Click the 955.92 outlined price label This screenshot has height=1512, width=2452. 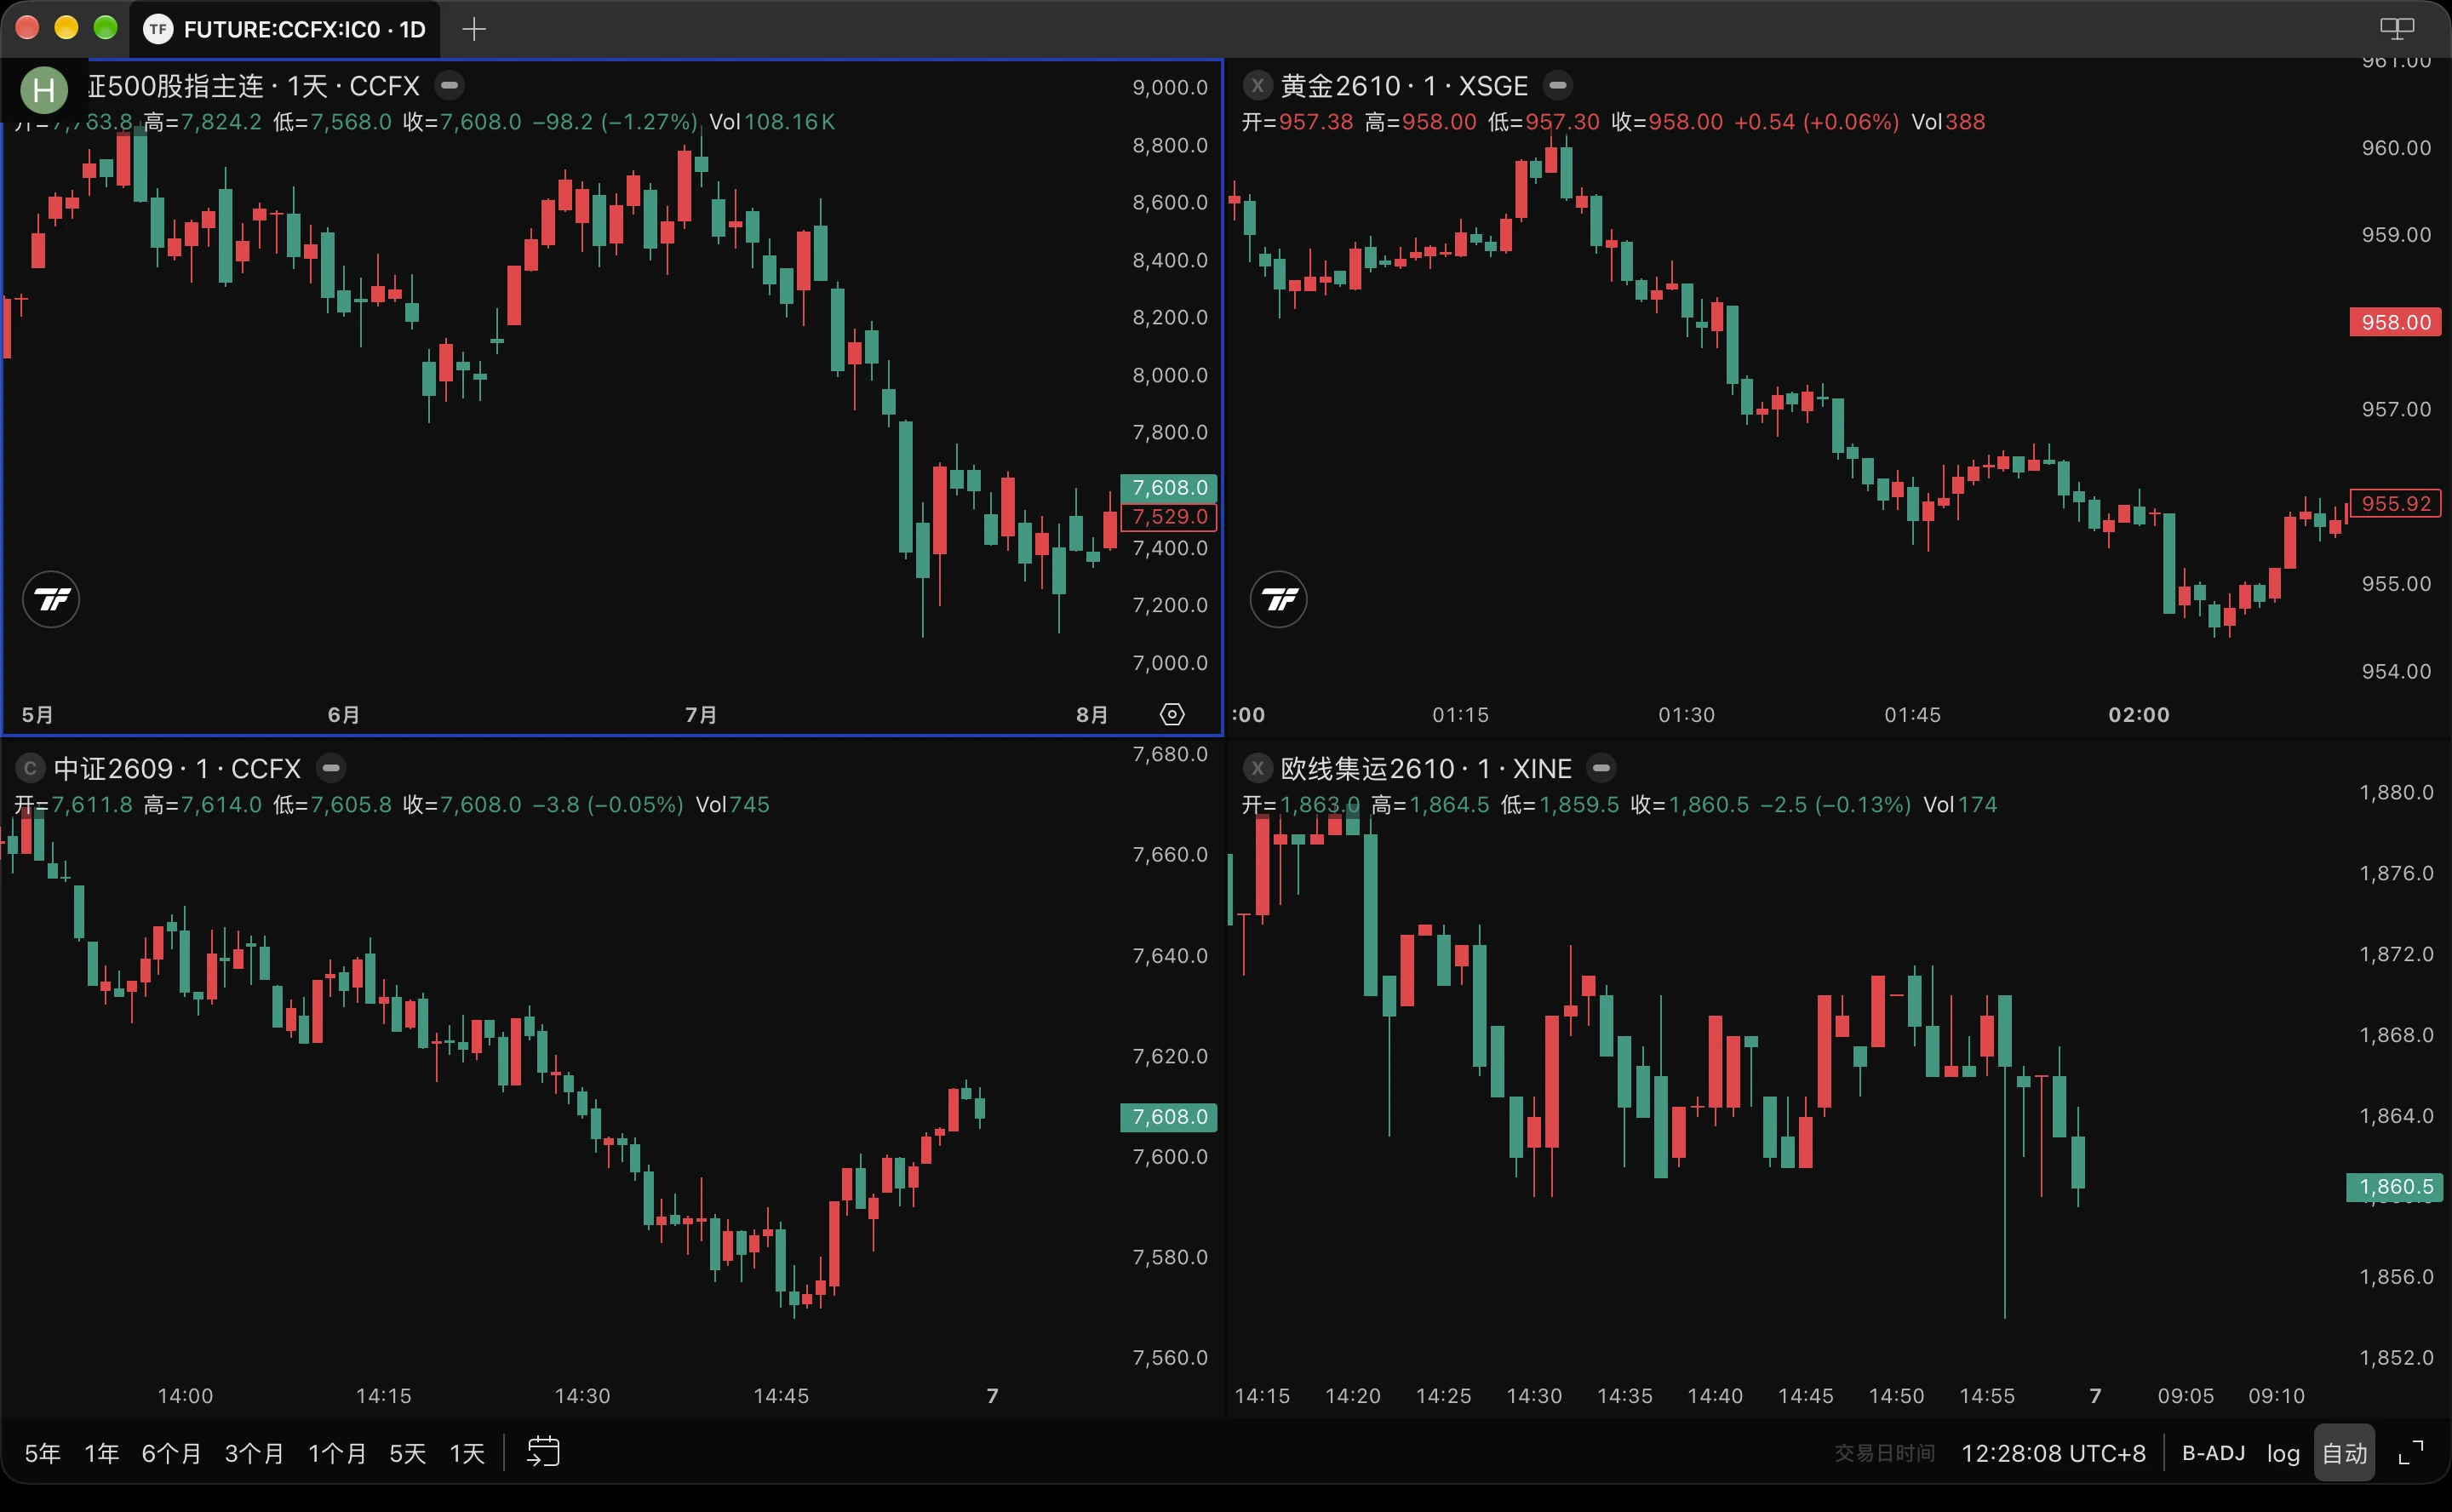coord(2395,504)
